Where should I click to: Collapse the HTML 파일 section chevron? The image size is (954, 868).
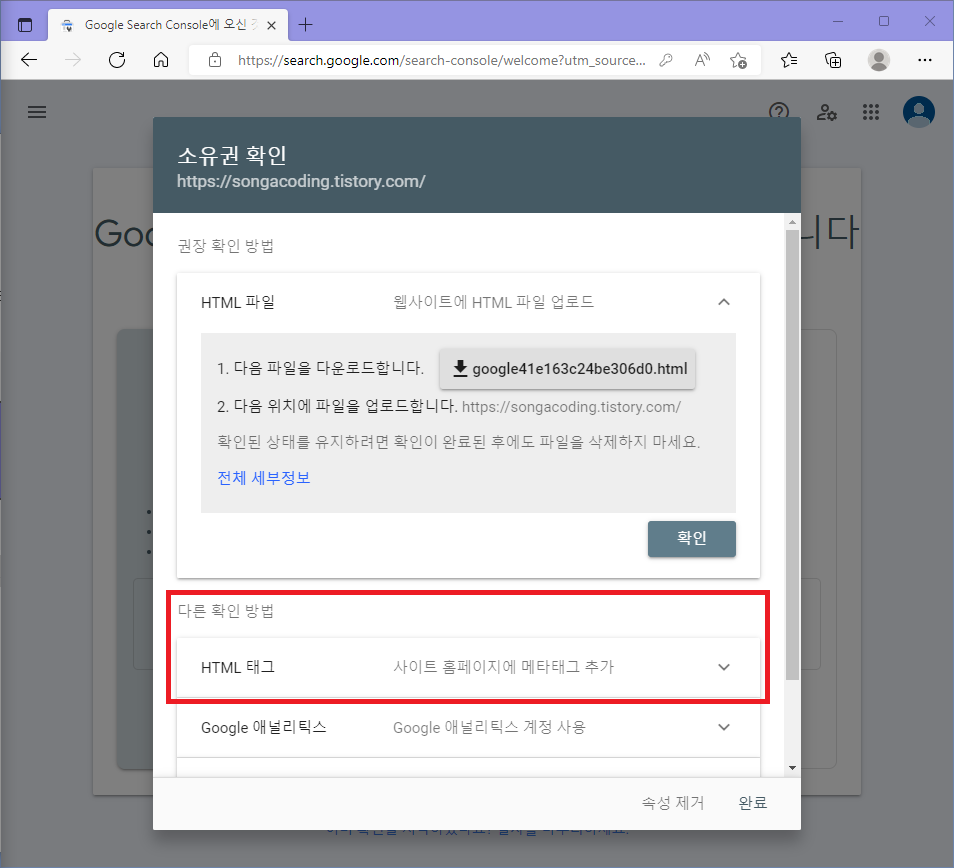(723, 302)
